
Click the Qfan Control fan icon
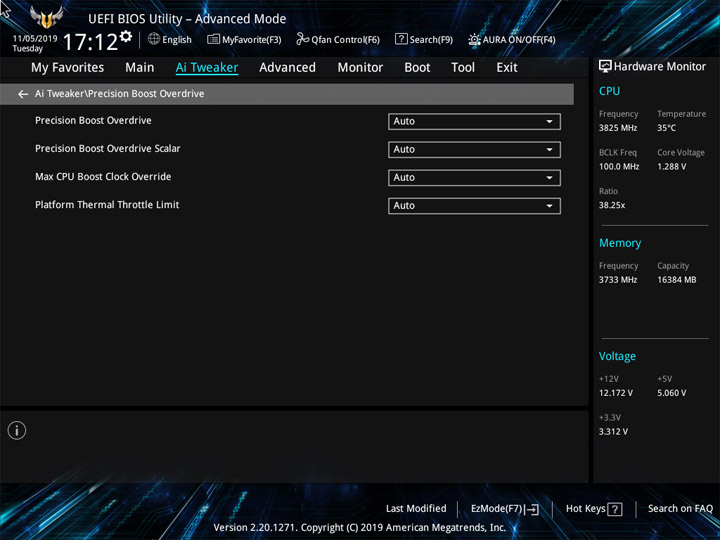point(302,39)
